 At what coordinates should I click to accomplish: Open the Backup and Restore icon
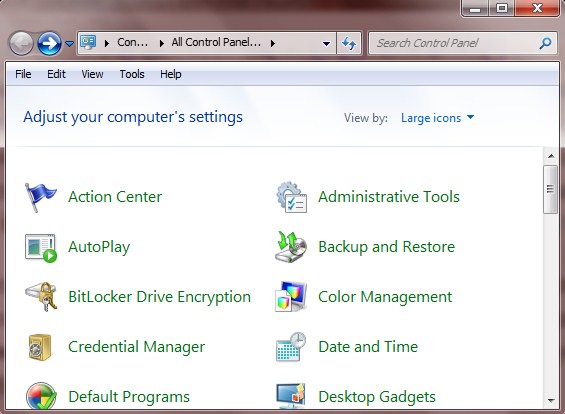click(291, 247)
